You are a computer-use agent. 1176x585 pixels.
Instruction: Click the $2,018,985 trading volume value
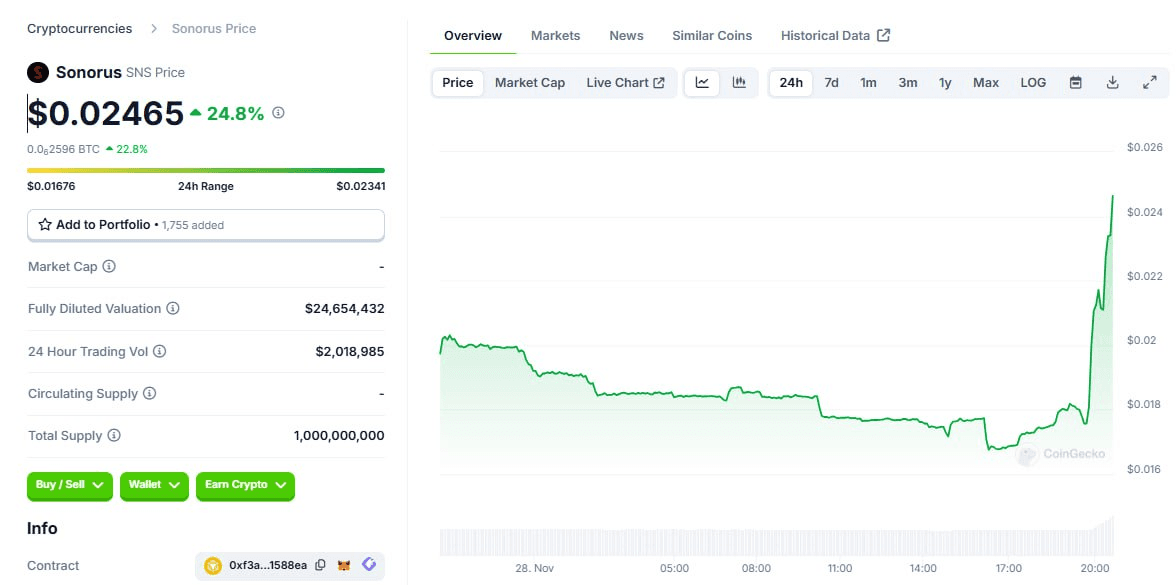tap(350, 351)
